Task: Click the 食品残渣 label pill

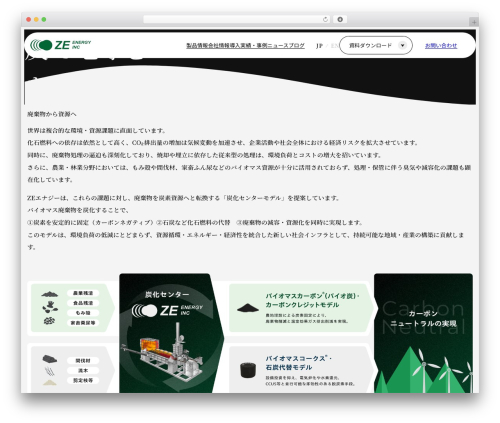Action: pos(83,303)
